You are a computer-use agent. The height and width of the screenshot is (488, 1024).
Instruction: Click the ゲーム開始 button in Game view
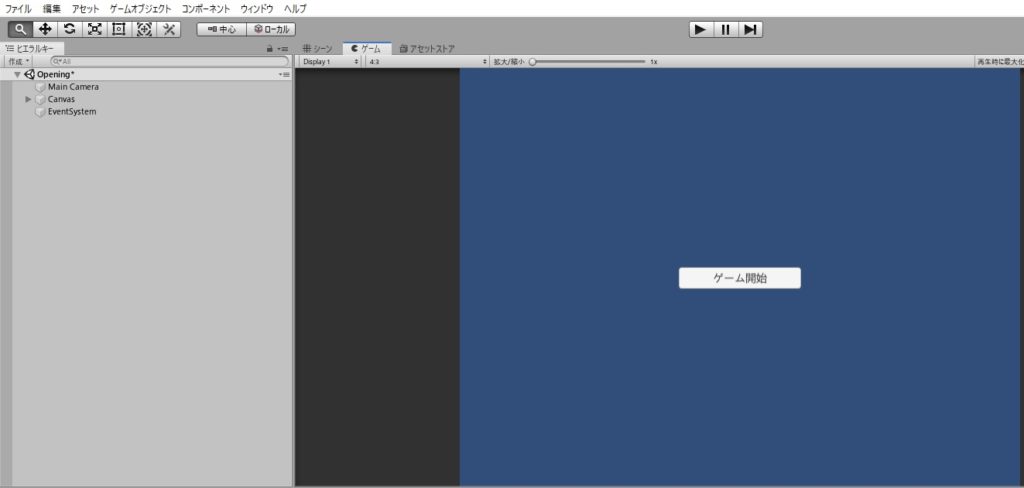[739, 278]
